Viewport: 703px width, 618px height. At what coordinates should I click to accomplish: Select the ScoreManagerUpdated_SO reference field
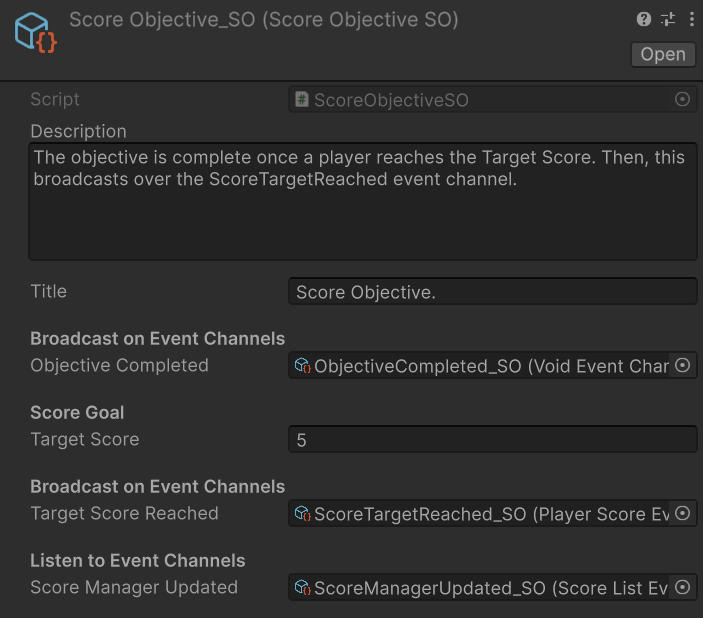[x=480, y=588]
